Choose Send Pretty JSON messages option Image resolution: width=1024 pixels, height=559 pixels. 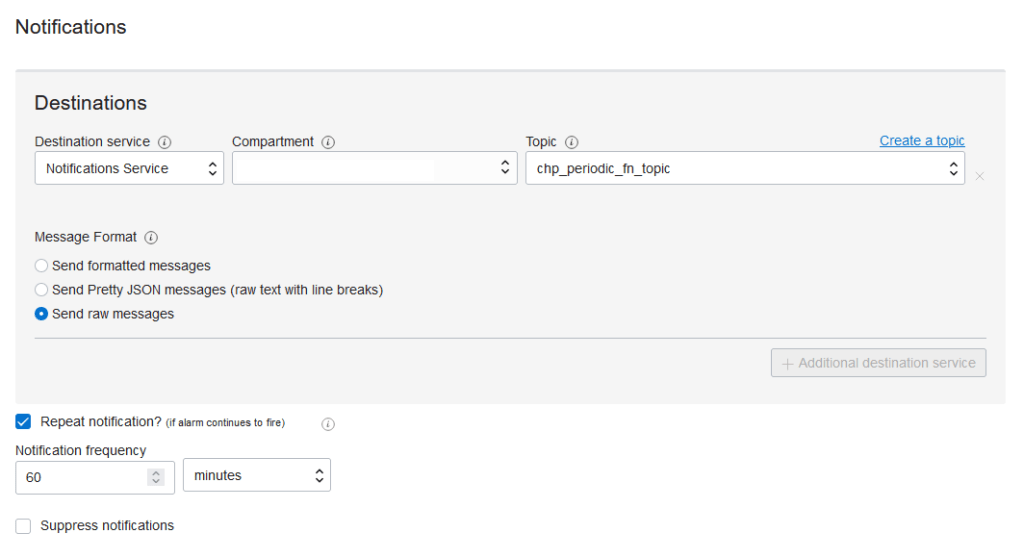41,290
